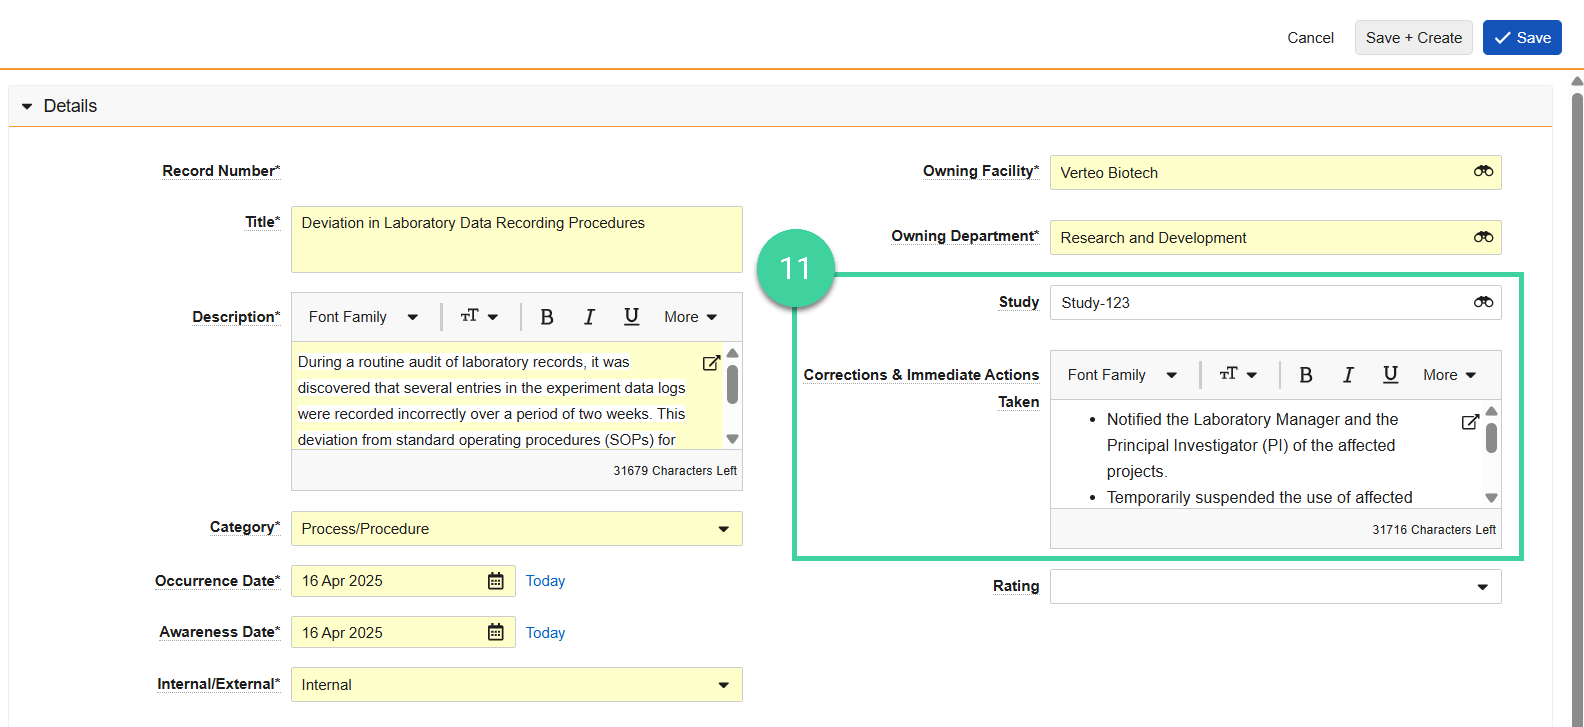The image size is (1584, 727).
Task: Open Font Family dropdown in Description editor
Action: coord(363,317)
